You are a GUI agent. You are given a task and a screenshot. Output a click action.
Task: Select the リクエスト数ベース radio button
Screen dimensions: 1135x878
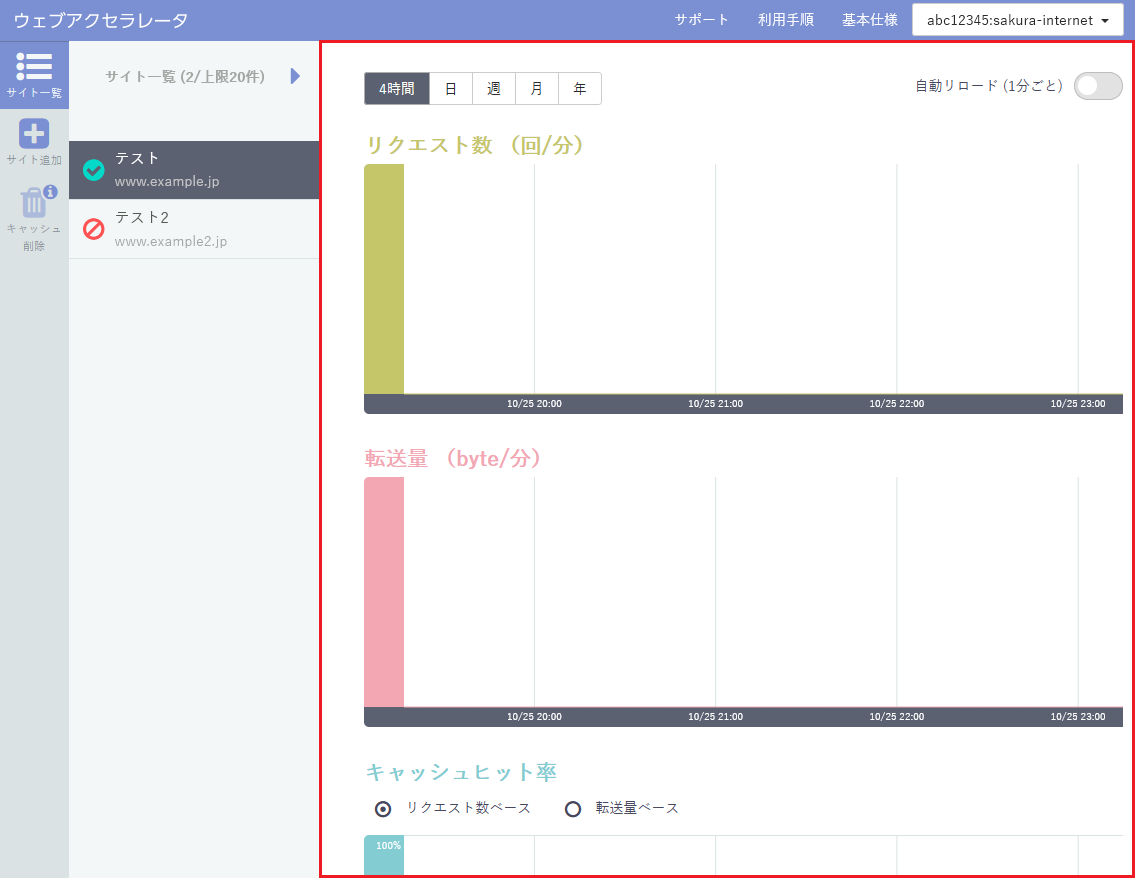[382, 809]
